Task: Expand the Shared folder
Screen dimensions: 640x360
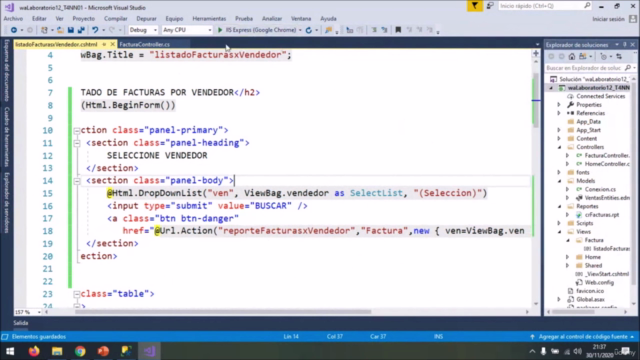Action: [567, 266]
